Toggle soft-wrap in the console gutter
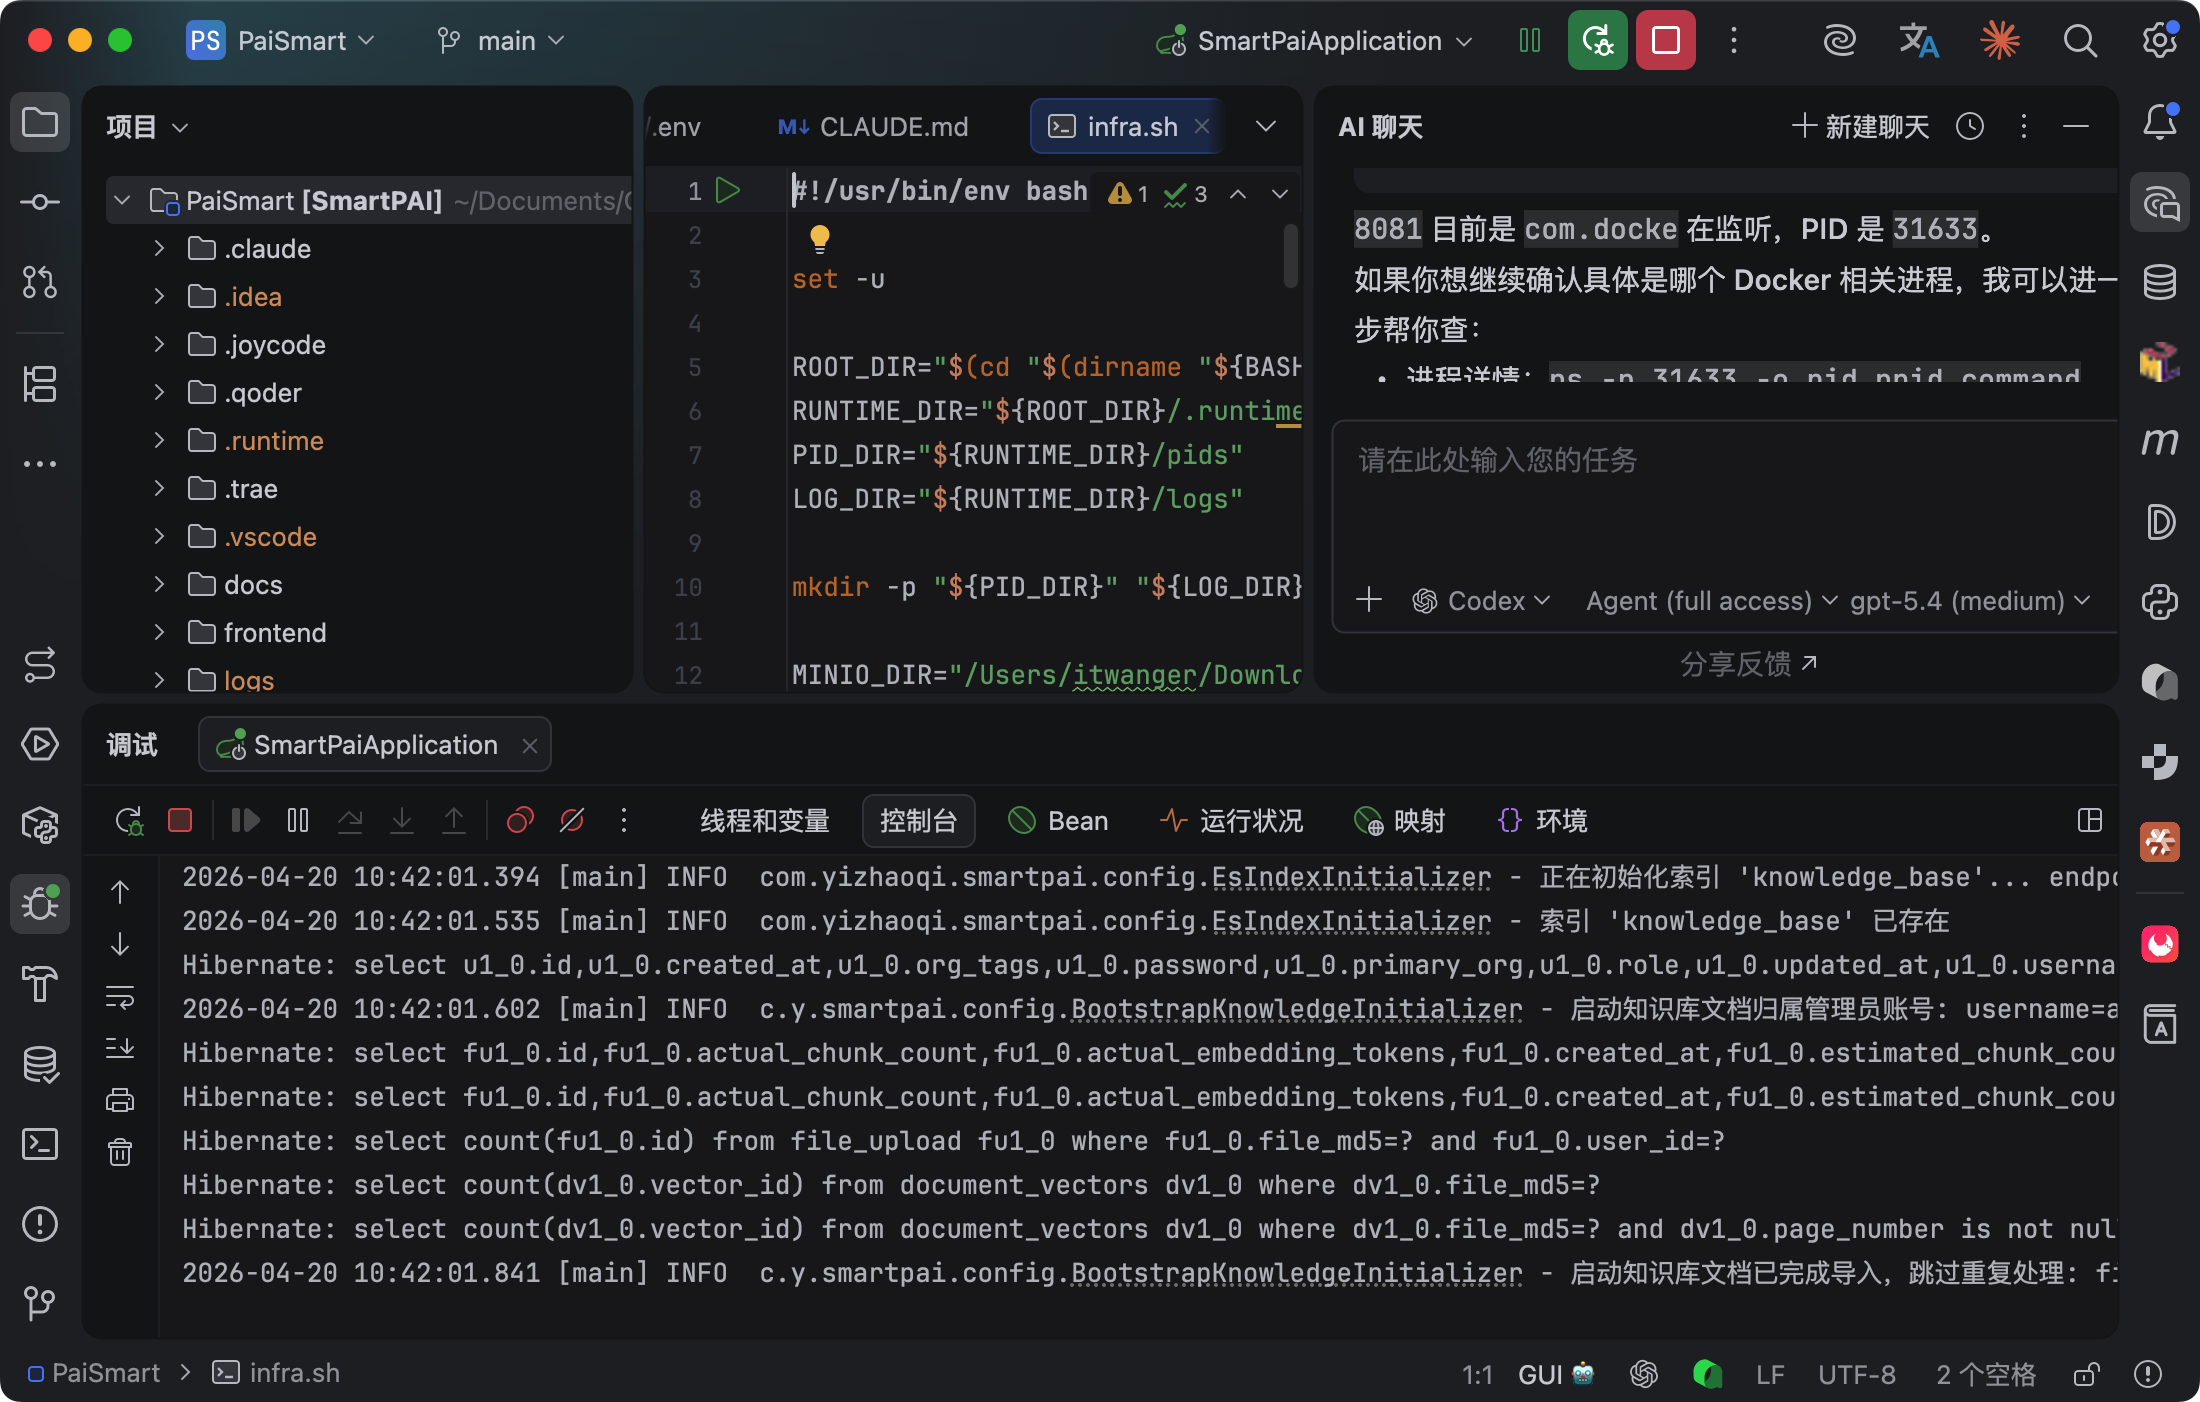Image resolution: width=2200 pixels, height=1402 pixels. 120,996
